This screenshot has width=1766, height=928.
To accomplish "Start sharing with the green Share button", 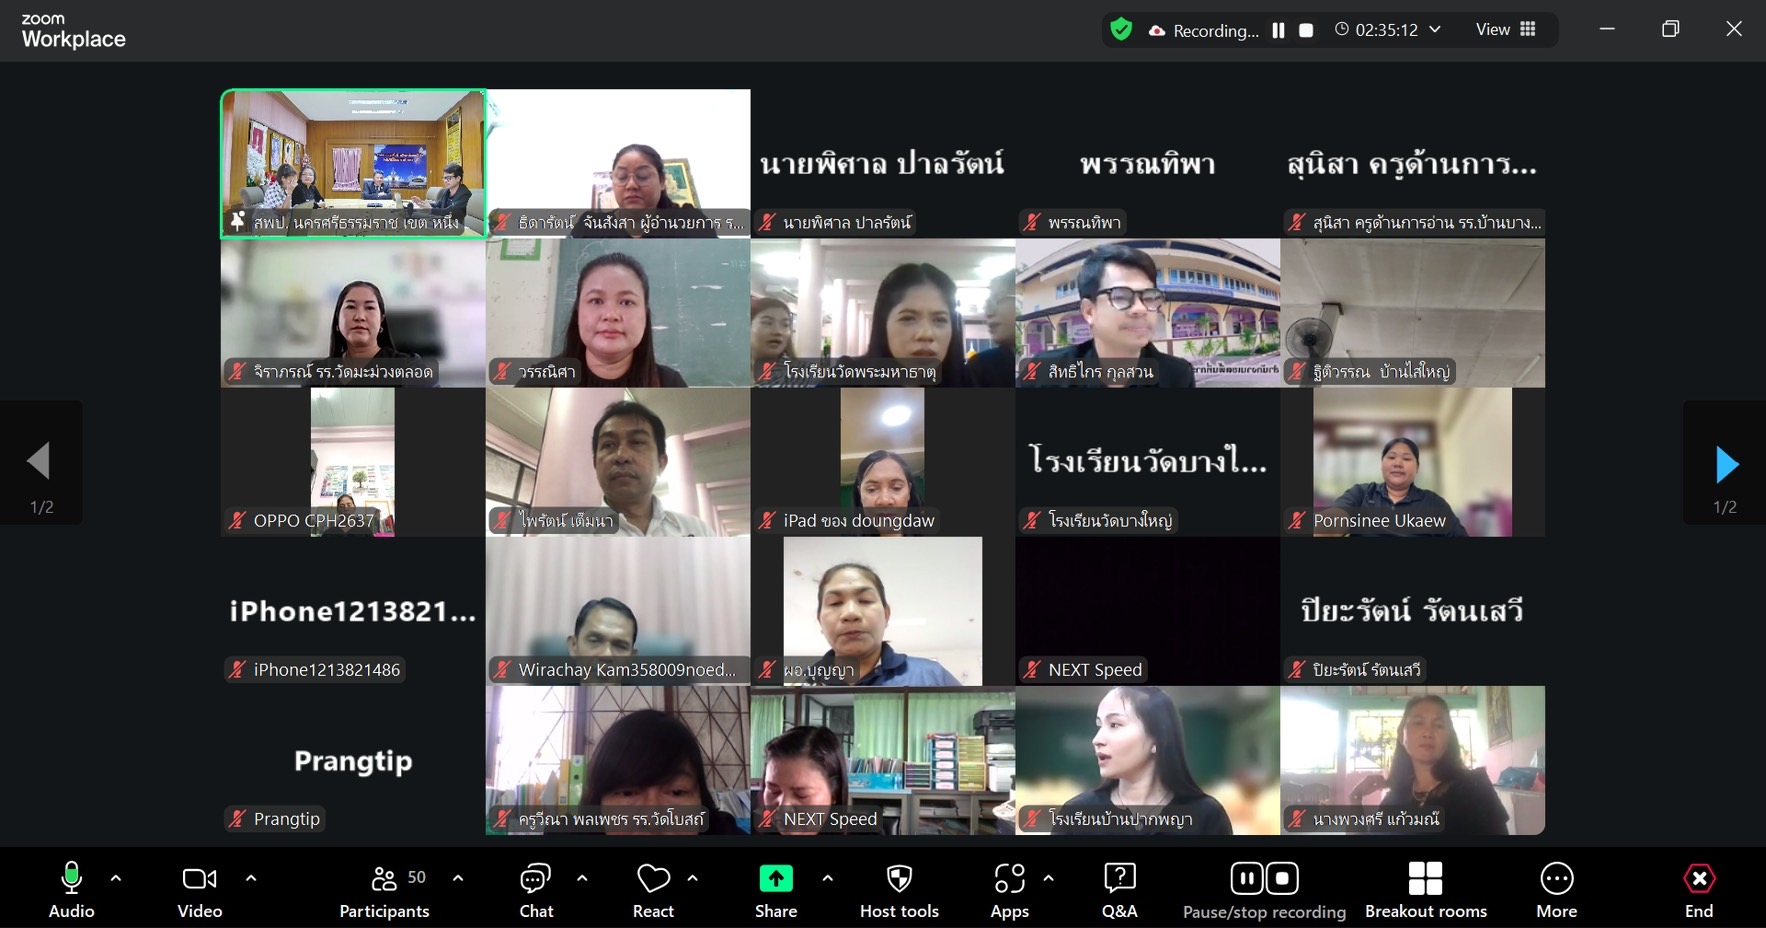I will (x=775, y=888).
